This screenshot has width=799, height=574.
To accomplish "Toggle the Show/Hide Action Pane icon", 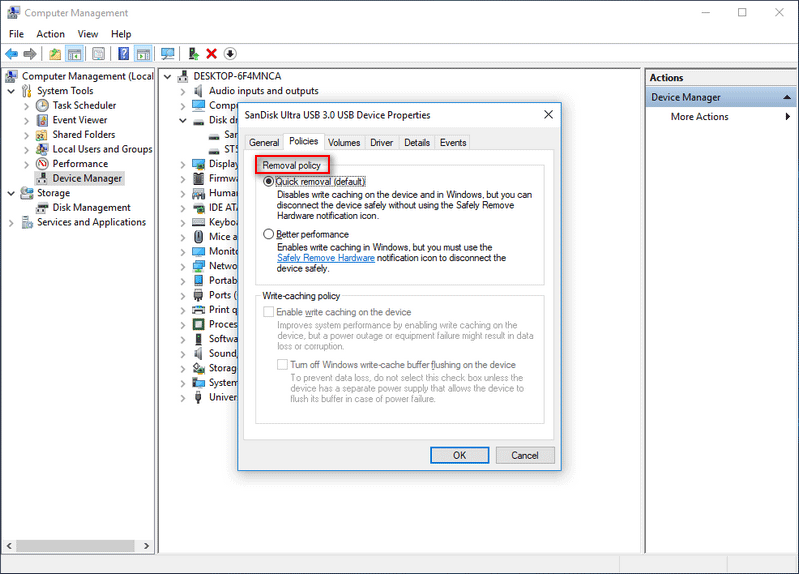I will (x=143, y=54).
